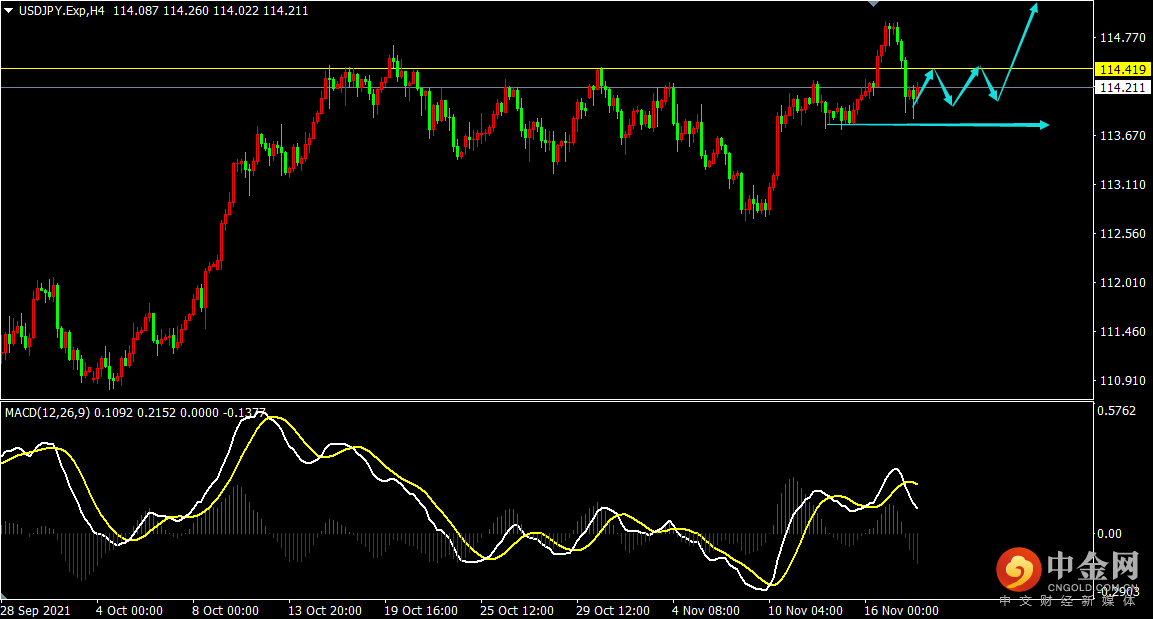Click the 4 Oct 00:00 time label

click(129, 611)
